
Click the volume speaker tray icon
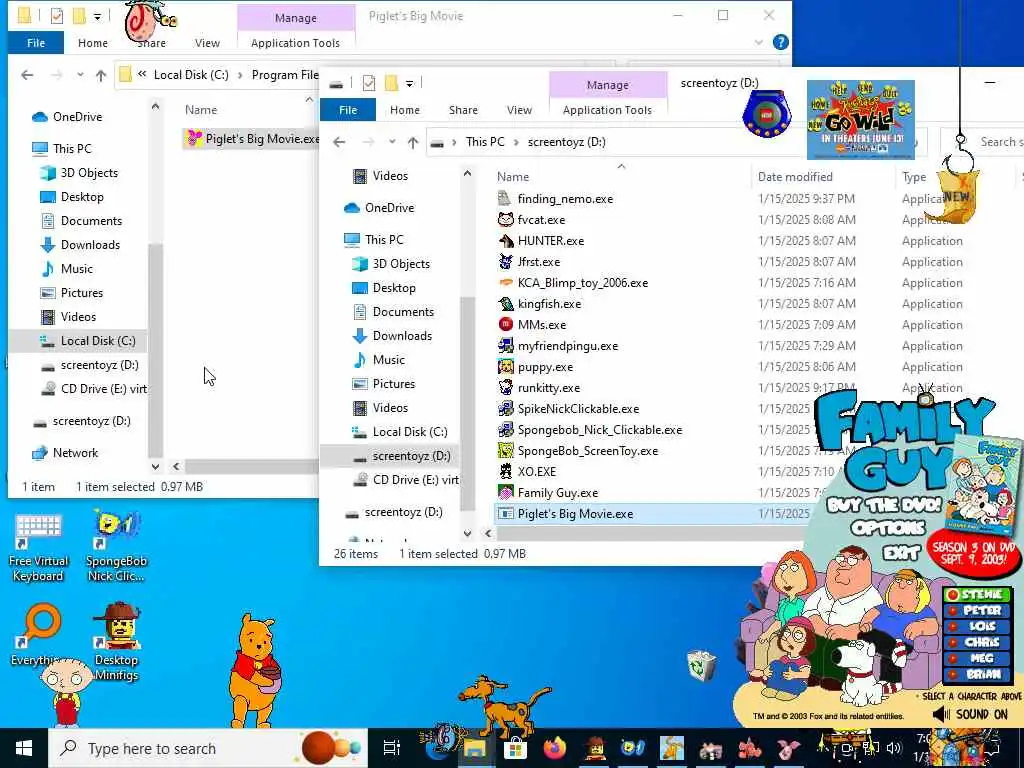(893, 748)
